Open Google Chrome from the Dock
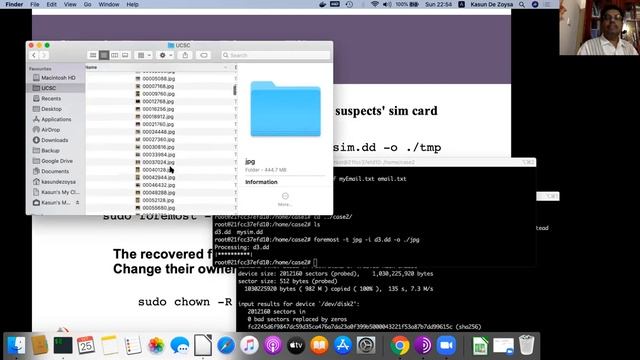640x360 pixels. (400, 345)
